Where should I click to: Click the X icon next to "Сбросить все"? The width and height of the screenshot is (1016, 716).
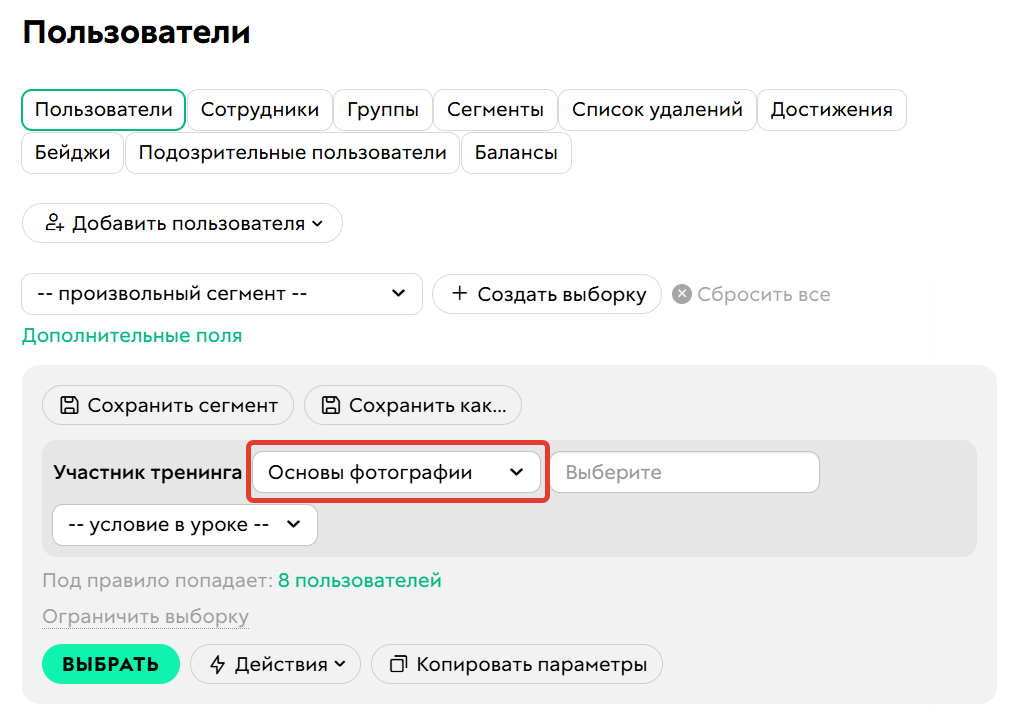click(x=682, y=294)
